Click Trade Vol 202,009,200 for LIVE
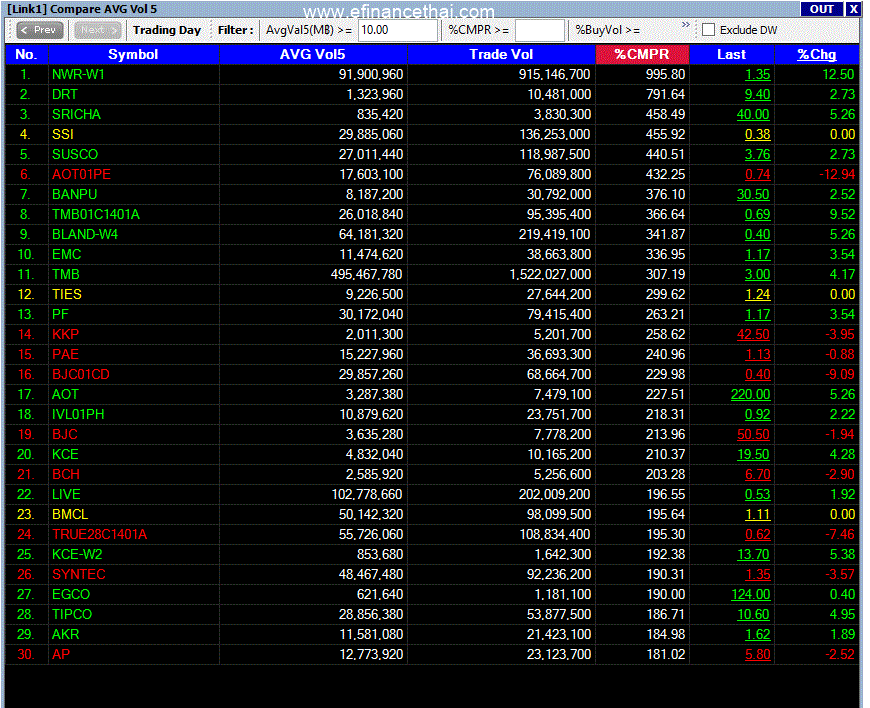Viewport: 870px width, 708px height. coord(554,494)
